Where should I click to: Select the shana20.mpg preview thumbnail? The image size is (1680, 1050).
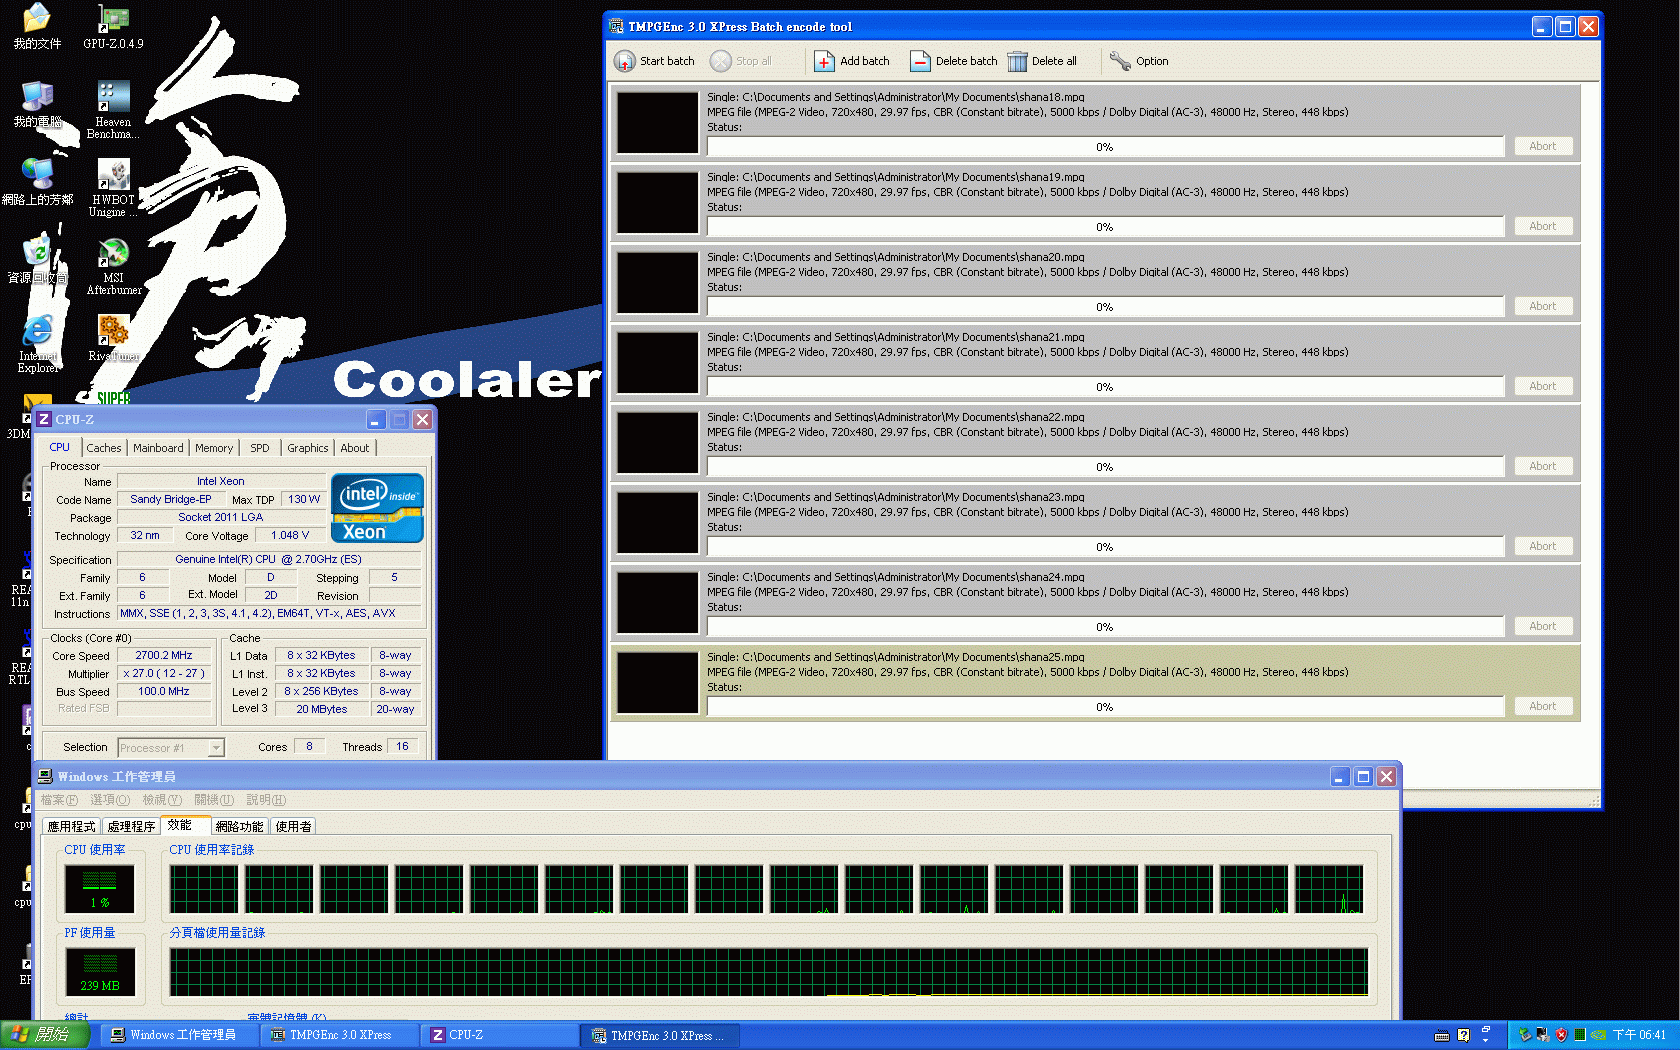coord(657,283)
